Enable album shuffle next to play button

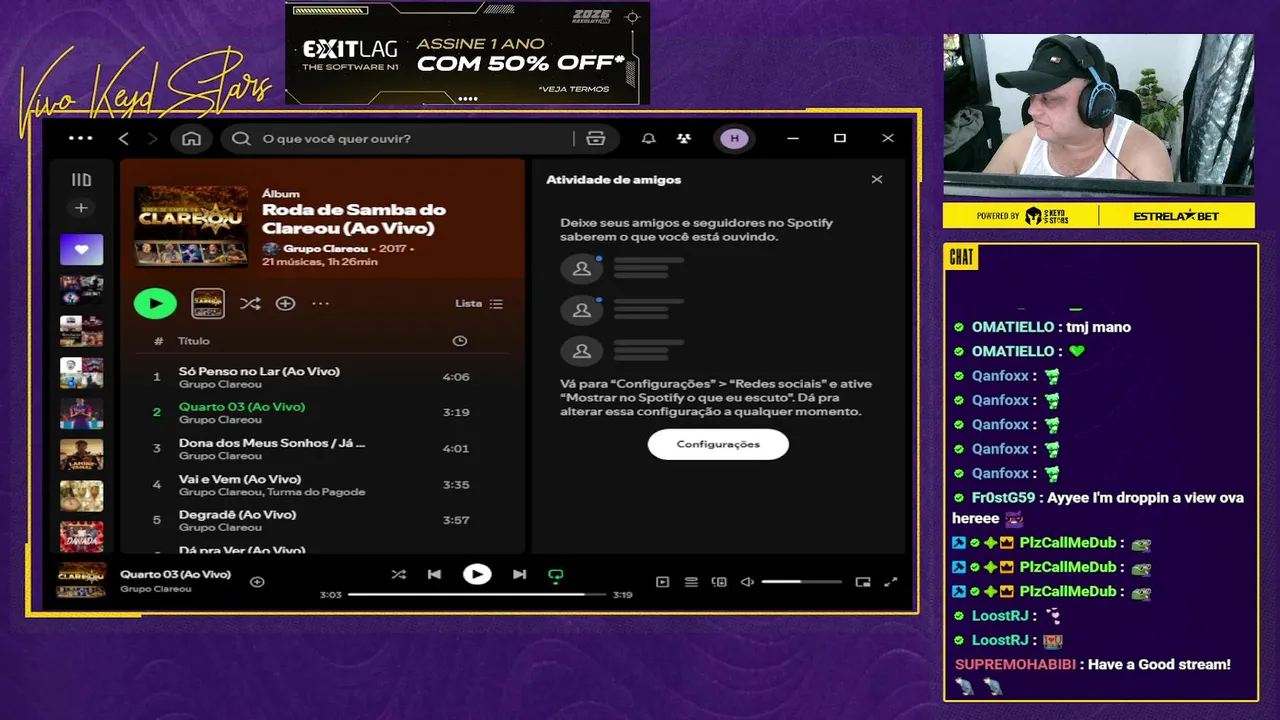click(250, 303)
